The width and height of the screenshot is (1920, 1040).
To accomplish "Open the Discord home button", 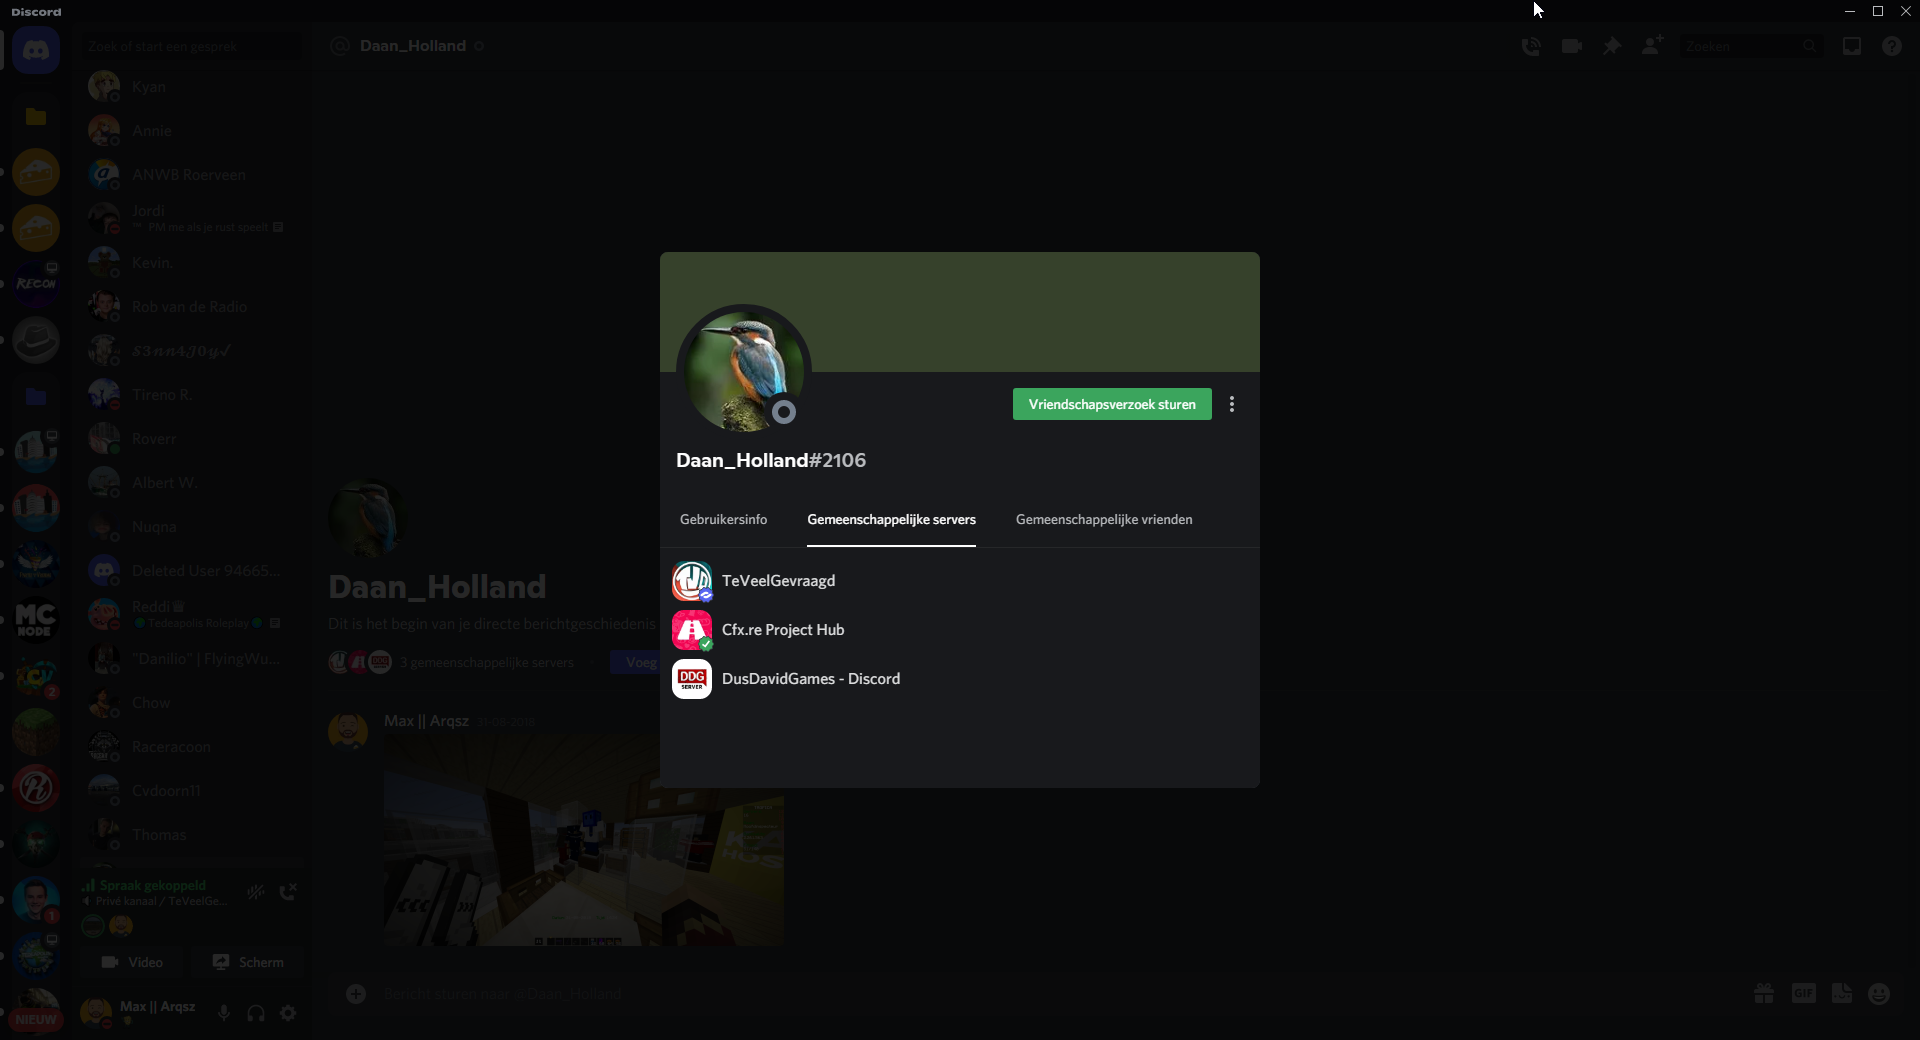I will [36, 50].
